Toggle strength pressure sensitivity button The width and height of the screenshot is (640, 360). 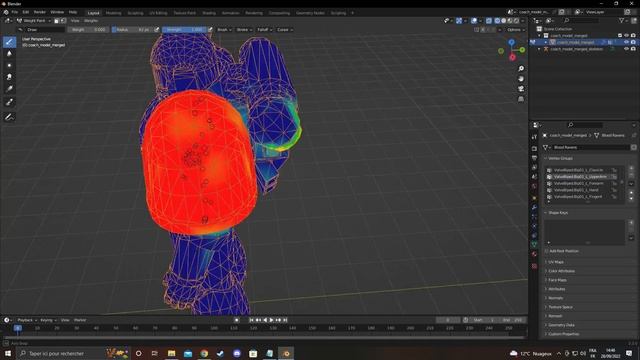tap(210, 30)
